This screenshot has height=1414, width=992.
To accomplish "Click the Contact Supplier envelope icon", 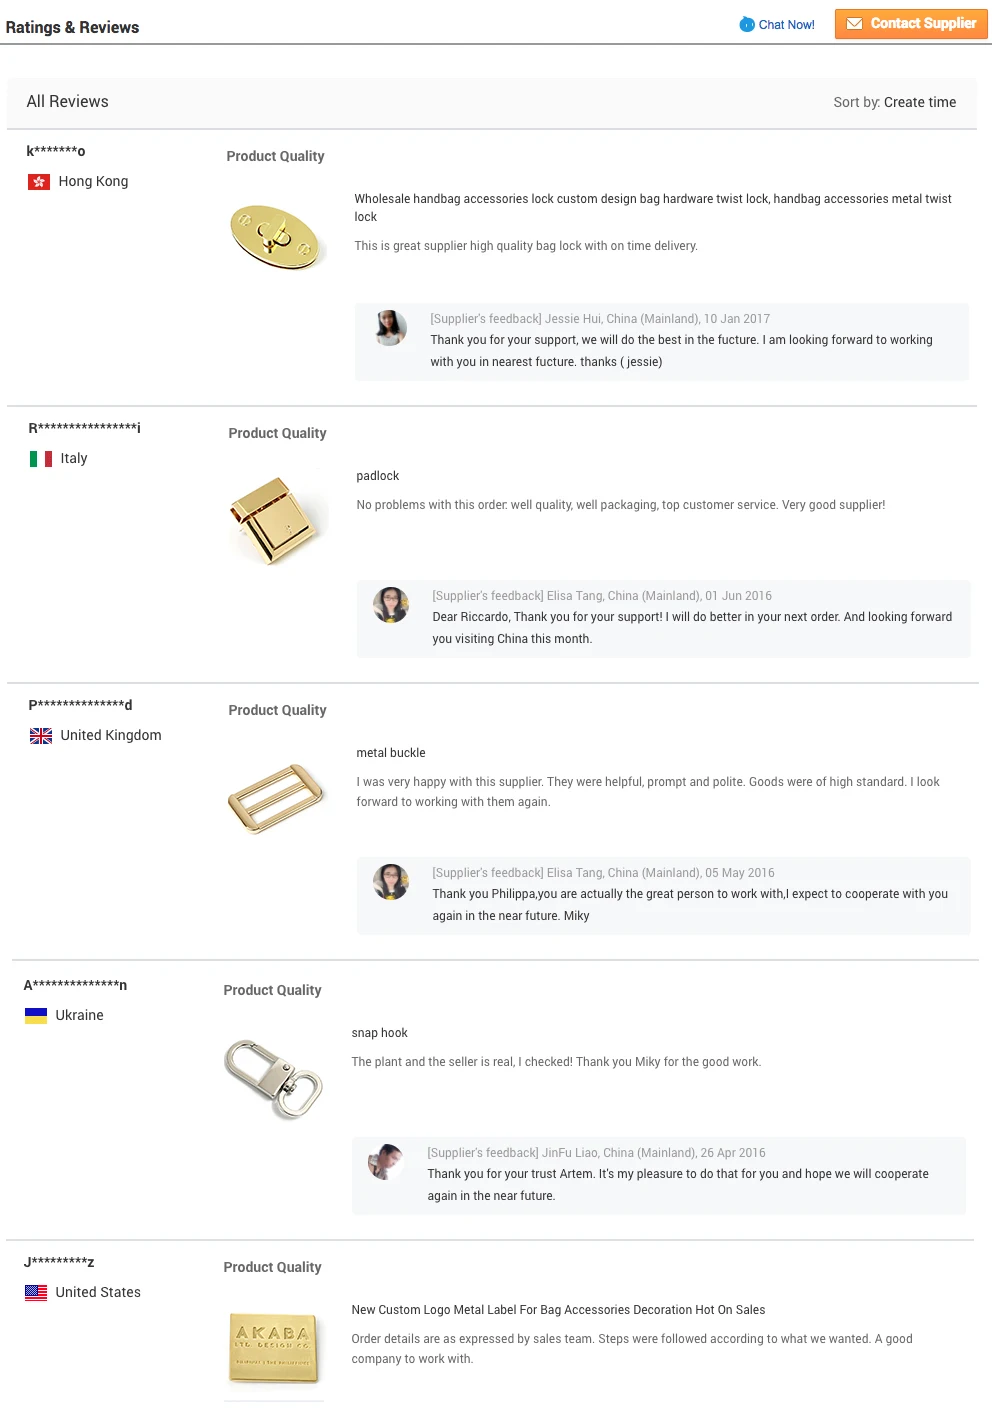I will pyautogui.click(x=855, y=24).
